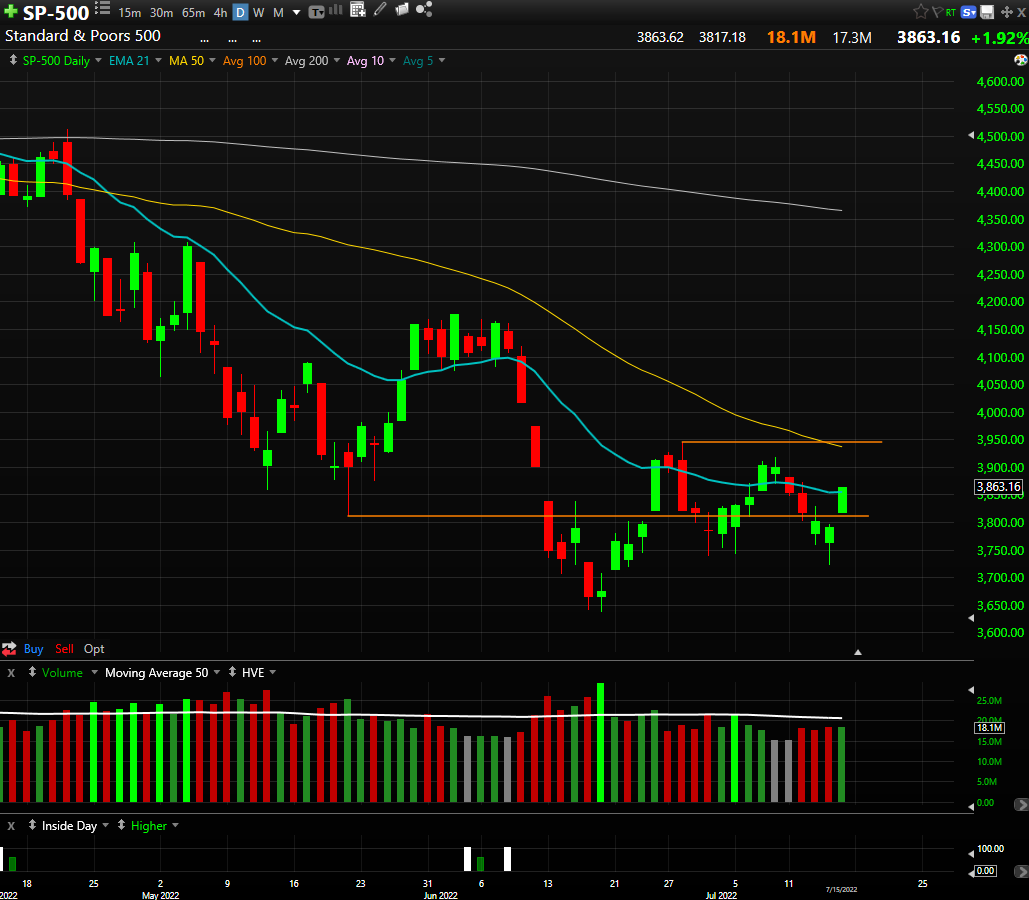Remove the Inside Day pane with its x
1029x900 pixels.
point(11,826)
